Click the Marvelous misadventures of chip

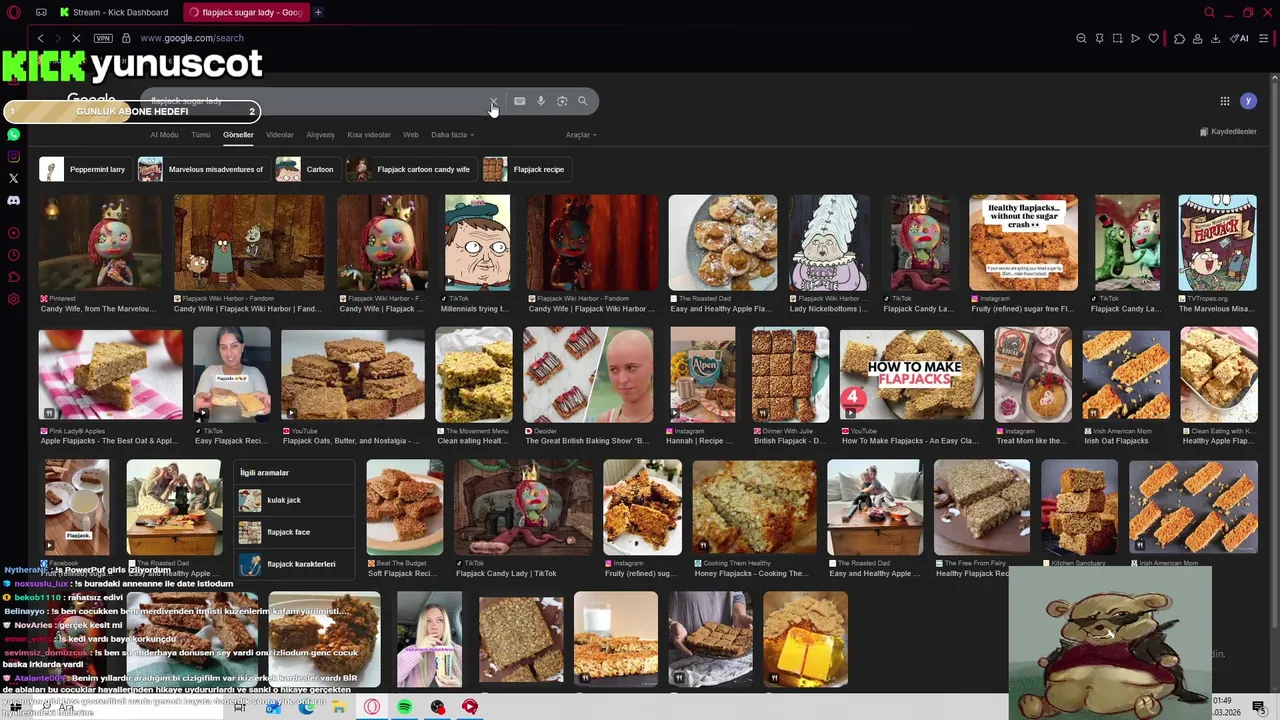point(203,169)
